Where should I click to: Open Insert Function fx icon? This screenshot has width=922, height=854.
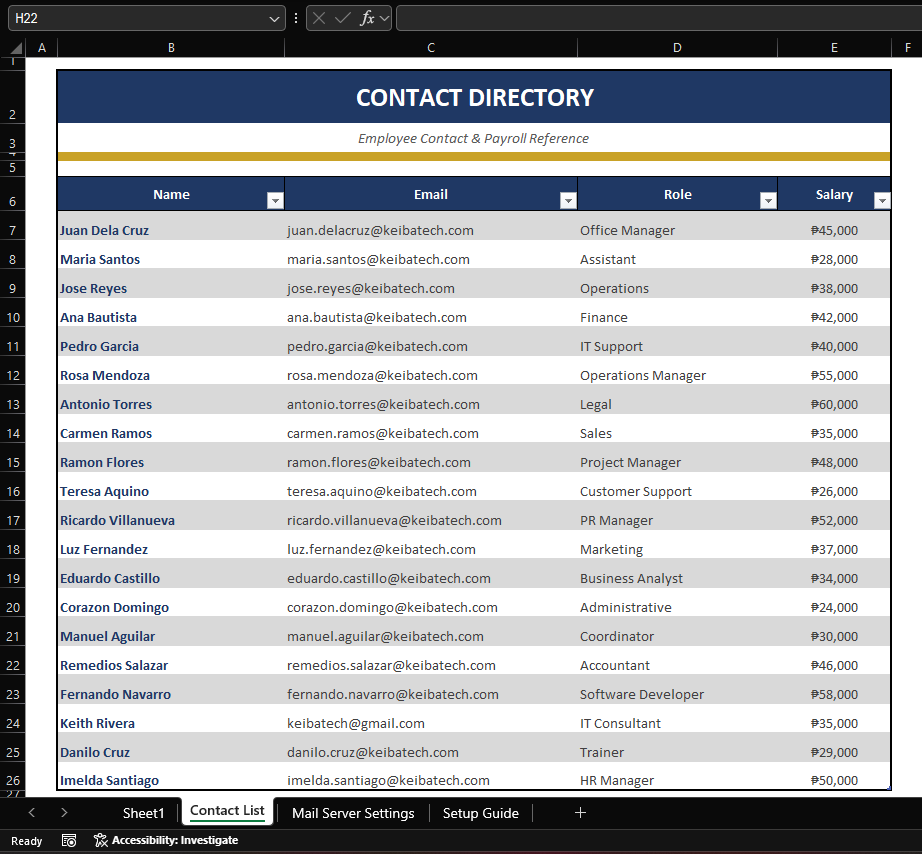coord(367,18)
